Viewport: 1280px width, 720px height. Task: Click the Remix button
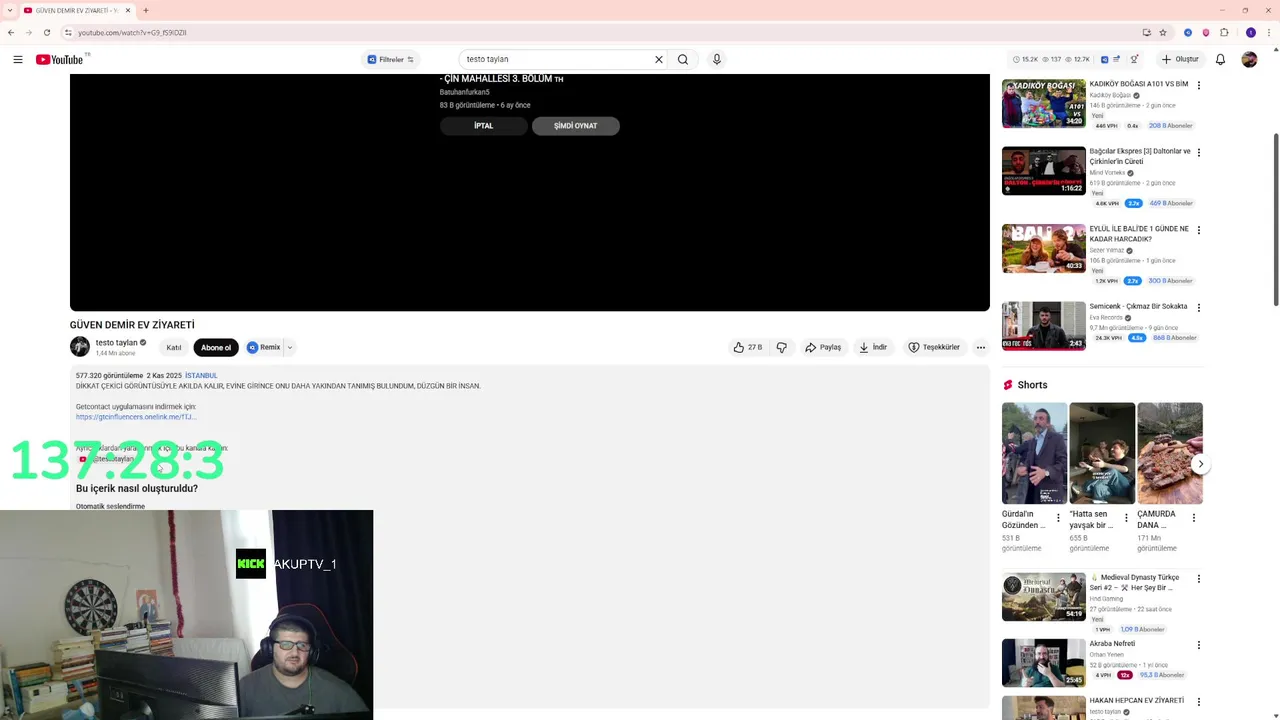(264, 347)
